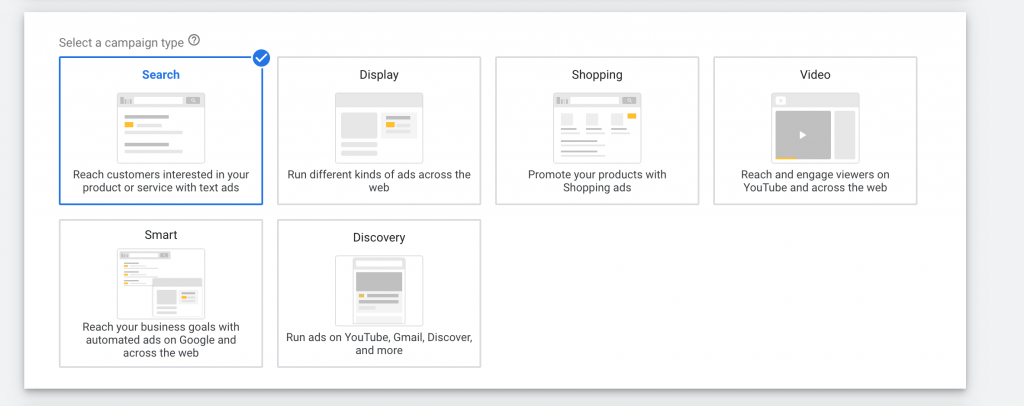
Task: Click the Display ads illustration thumbnail
Action: tap(379, 128)
